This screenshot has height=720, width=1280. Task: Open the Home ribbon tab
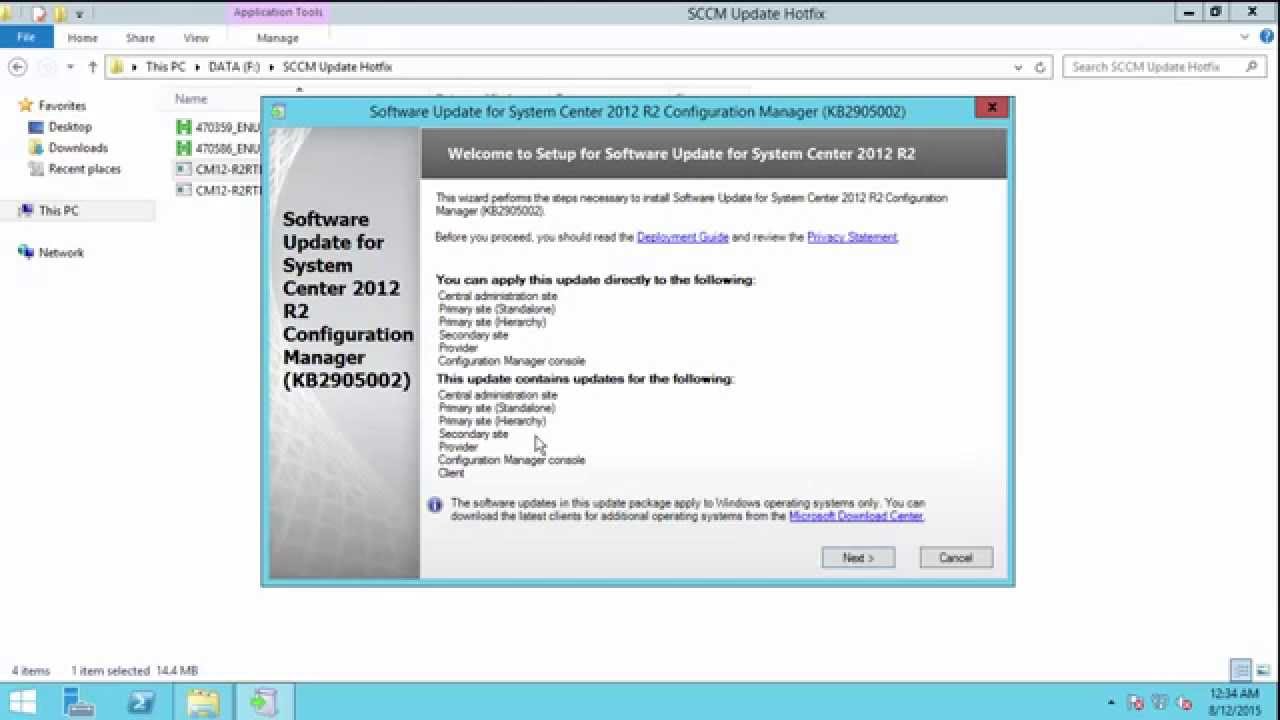point(82,38)
